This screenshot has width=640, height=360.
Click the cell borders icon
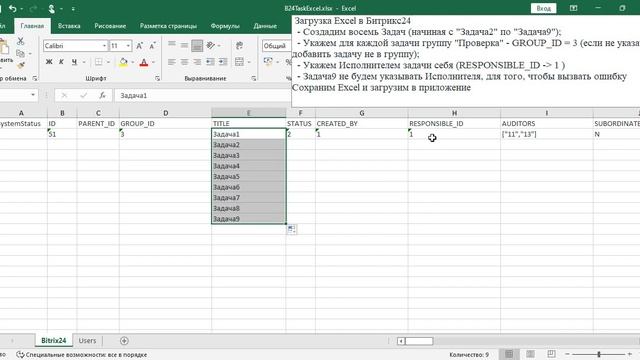(99, 62)
